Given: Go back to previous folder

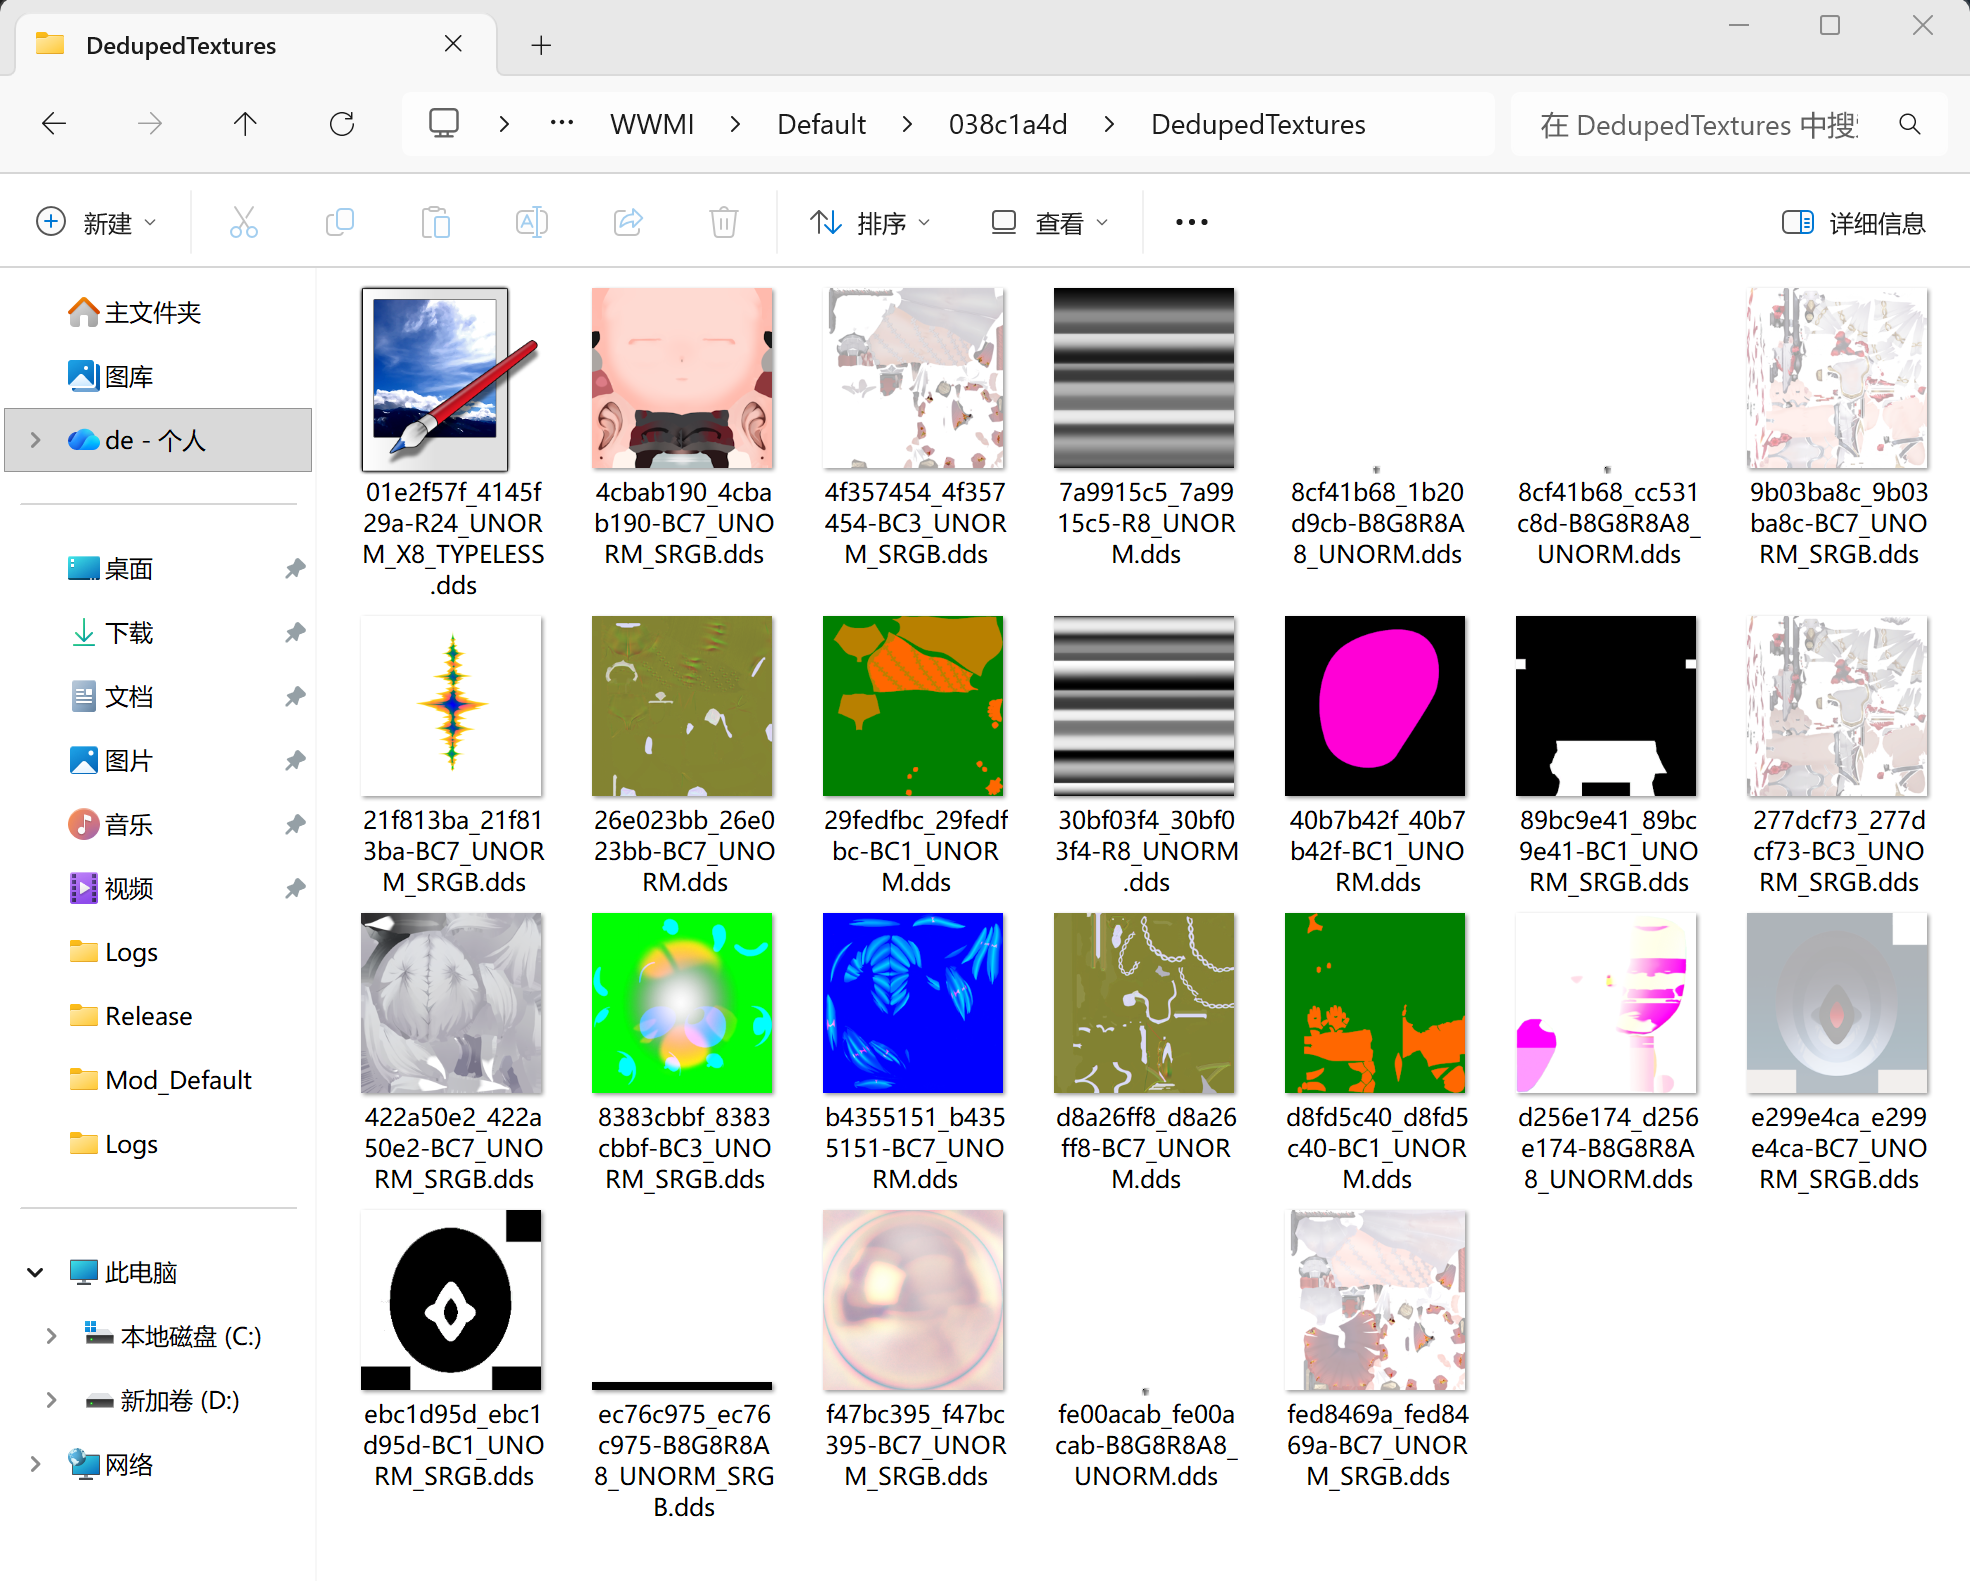Looking at the screenshot, I should coord(54,124).
